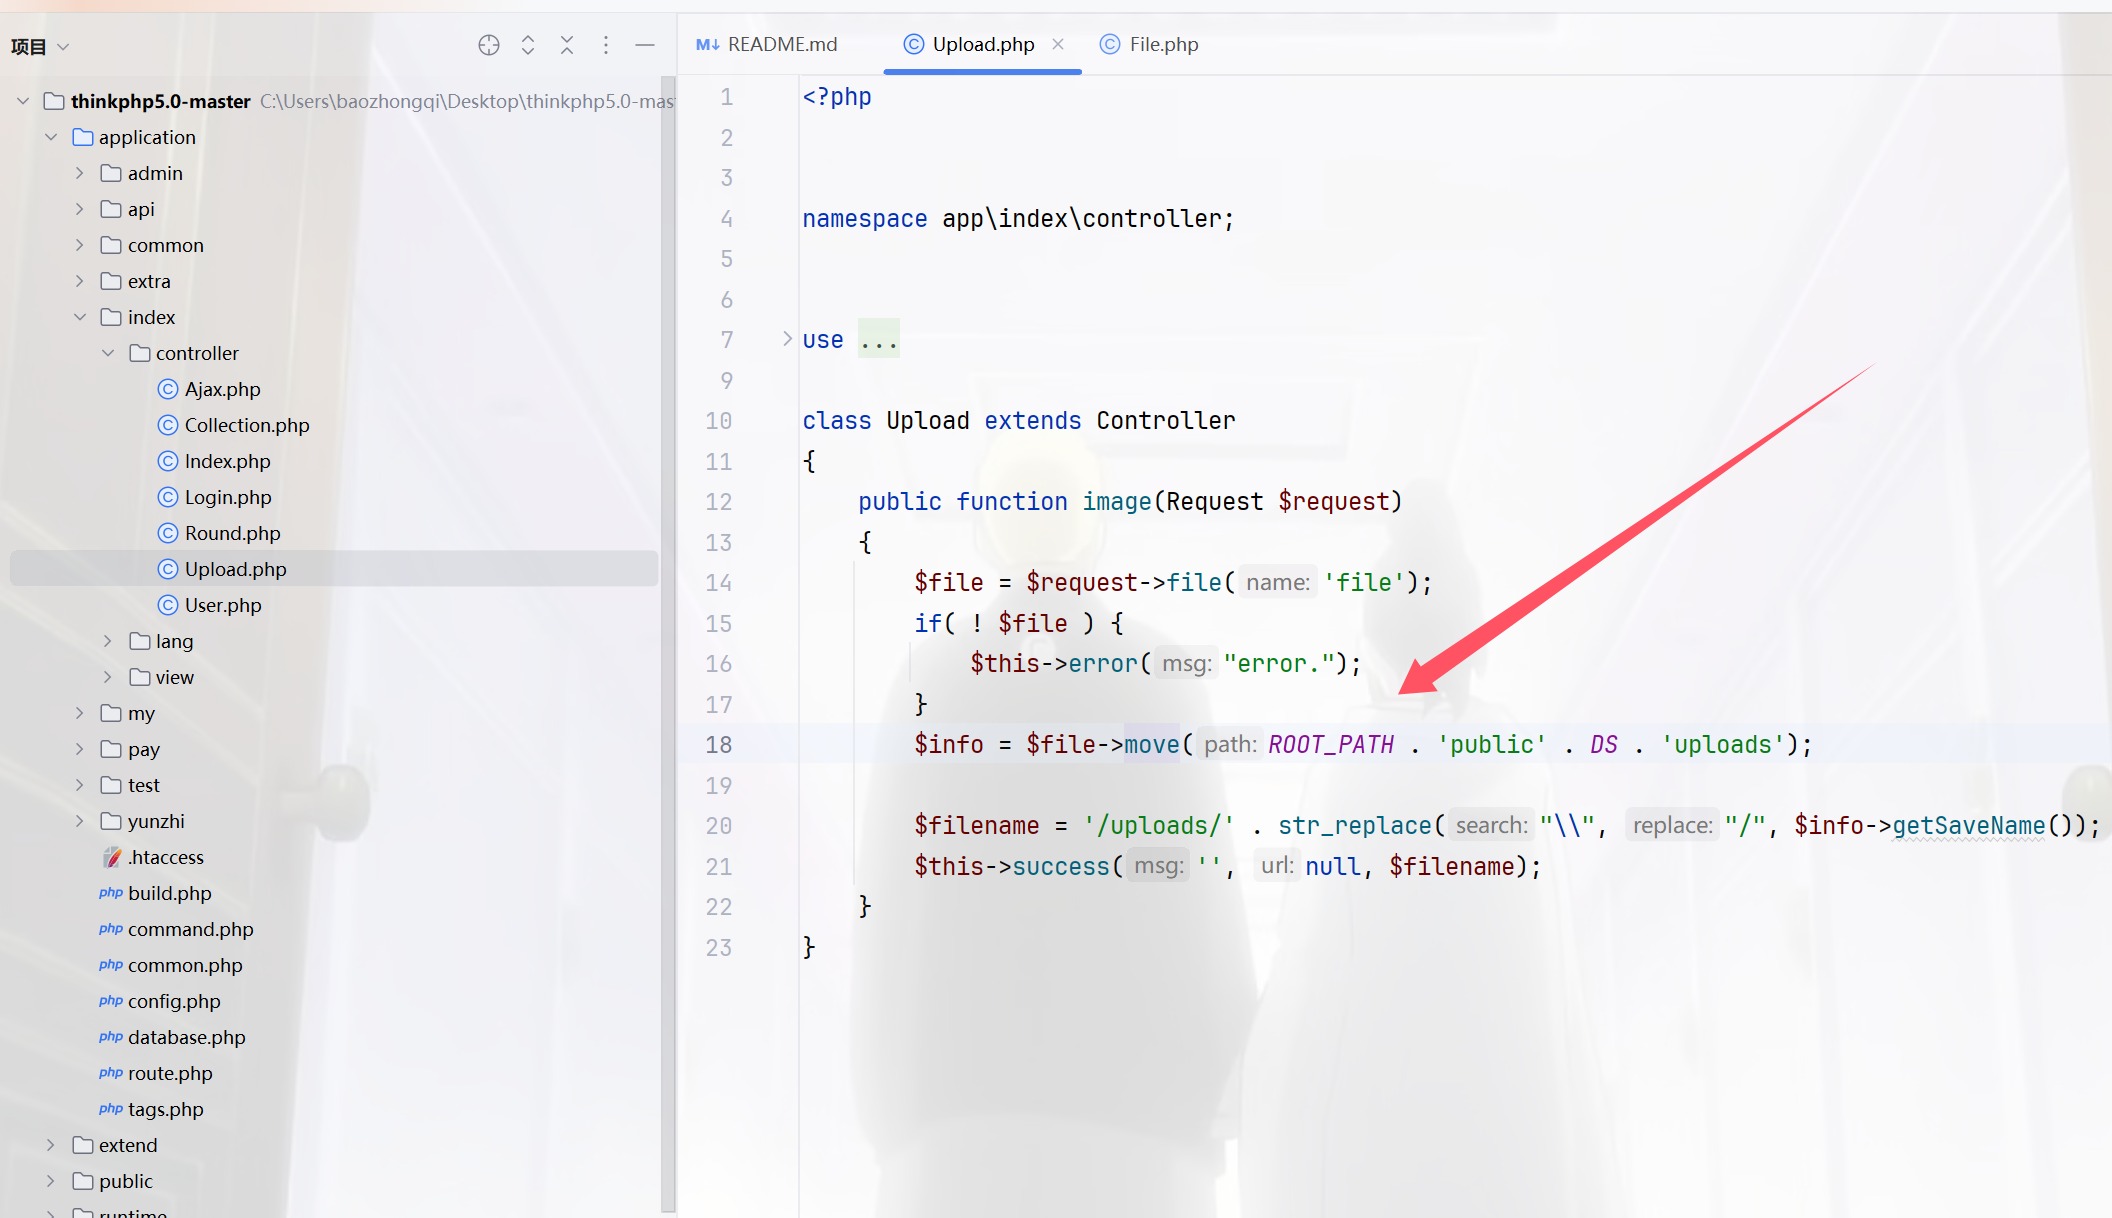2112x1218 pixels.
Task: Click the folded ellipsis after use
Action: pos(878,340)
